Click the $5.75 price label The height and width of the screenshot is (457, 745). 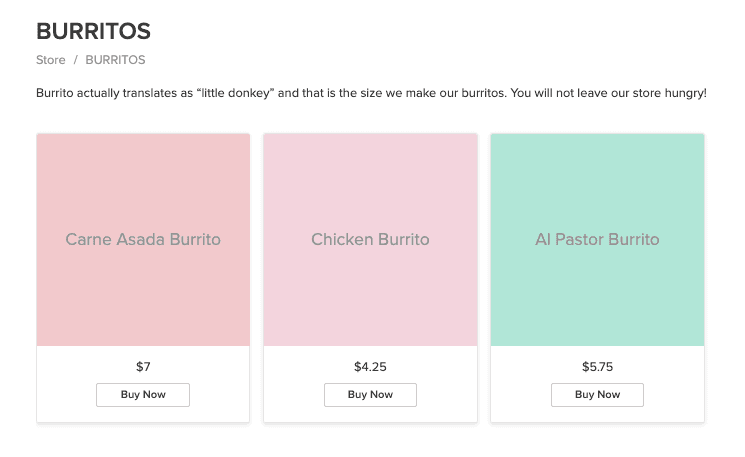pos(597,367)
